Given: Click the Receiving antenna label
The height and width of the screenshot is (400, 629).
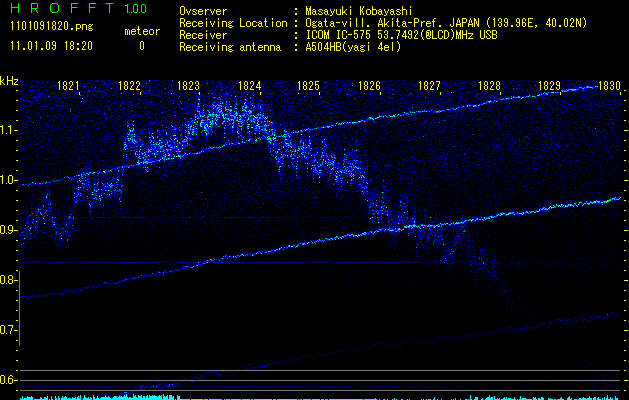Looking at the screenshot, I should [x=230, y=47].
